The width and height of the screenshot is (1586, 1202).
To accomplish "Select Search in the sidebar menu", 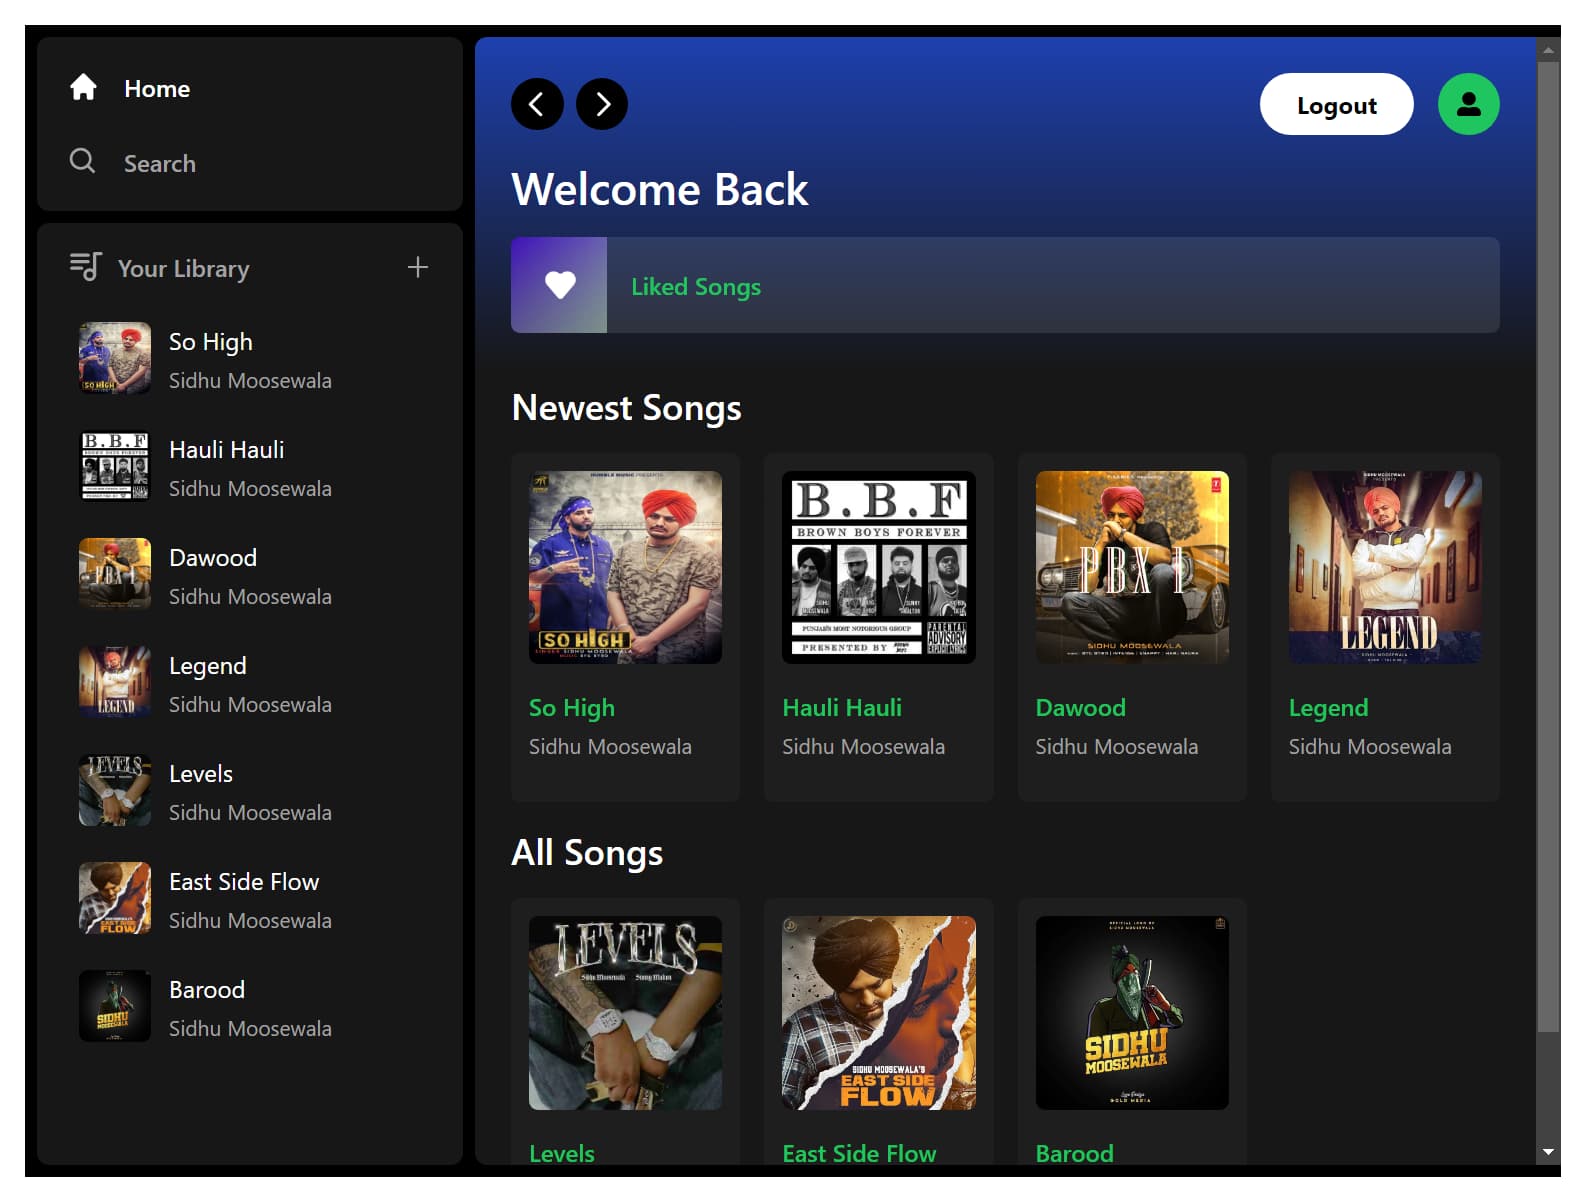I will coord(160,164).
